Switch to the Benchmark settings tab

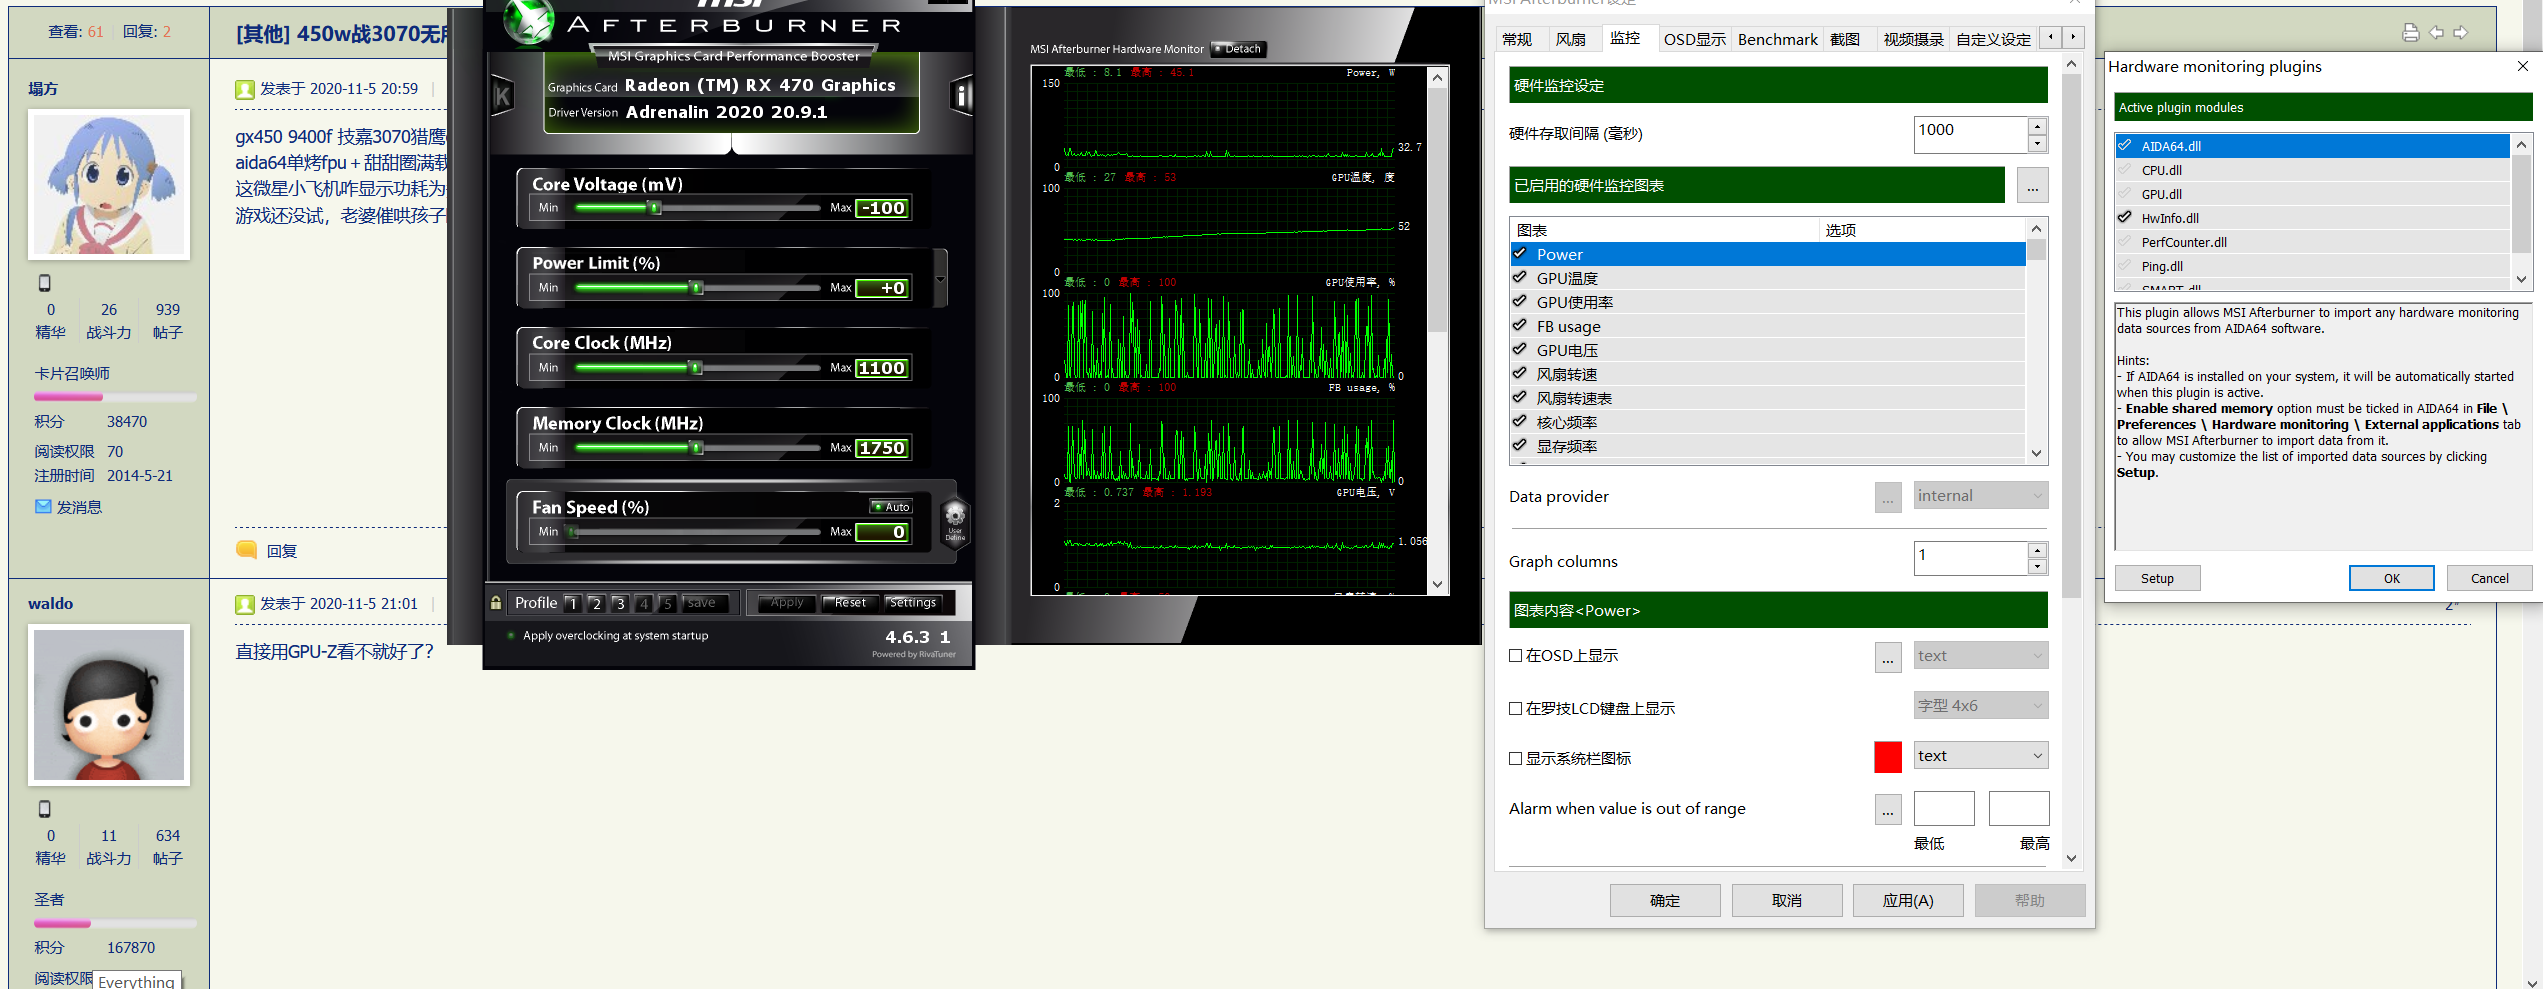pos(1777,39)
